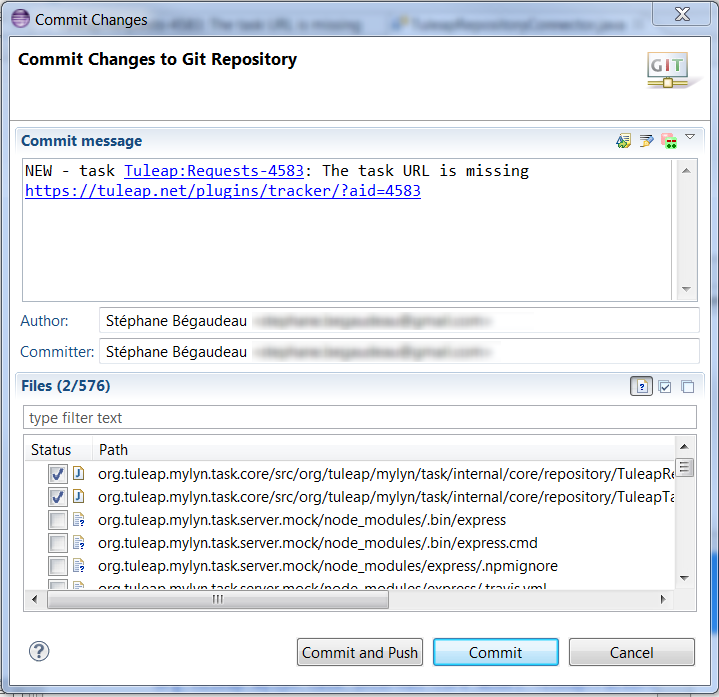Click the amend previous commit icon
Viewport: 719px width, 697px height.
point(623,141)
